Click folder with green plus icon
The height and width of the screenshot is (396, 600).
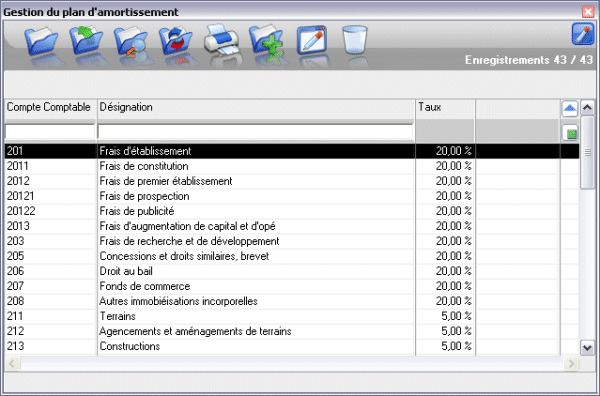pyautogui.click(x=266, y=41)
